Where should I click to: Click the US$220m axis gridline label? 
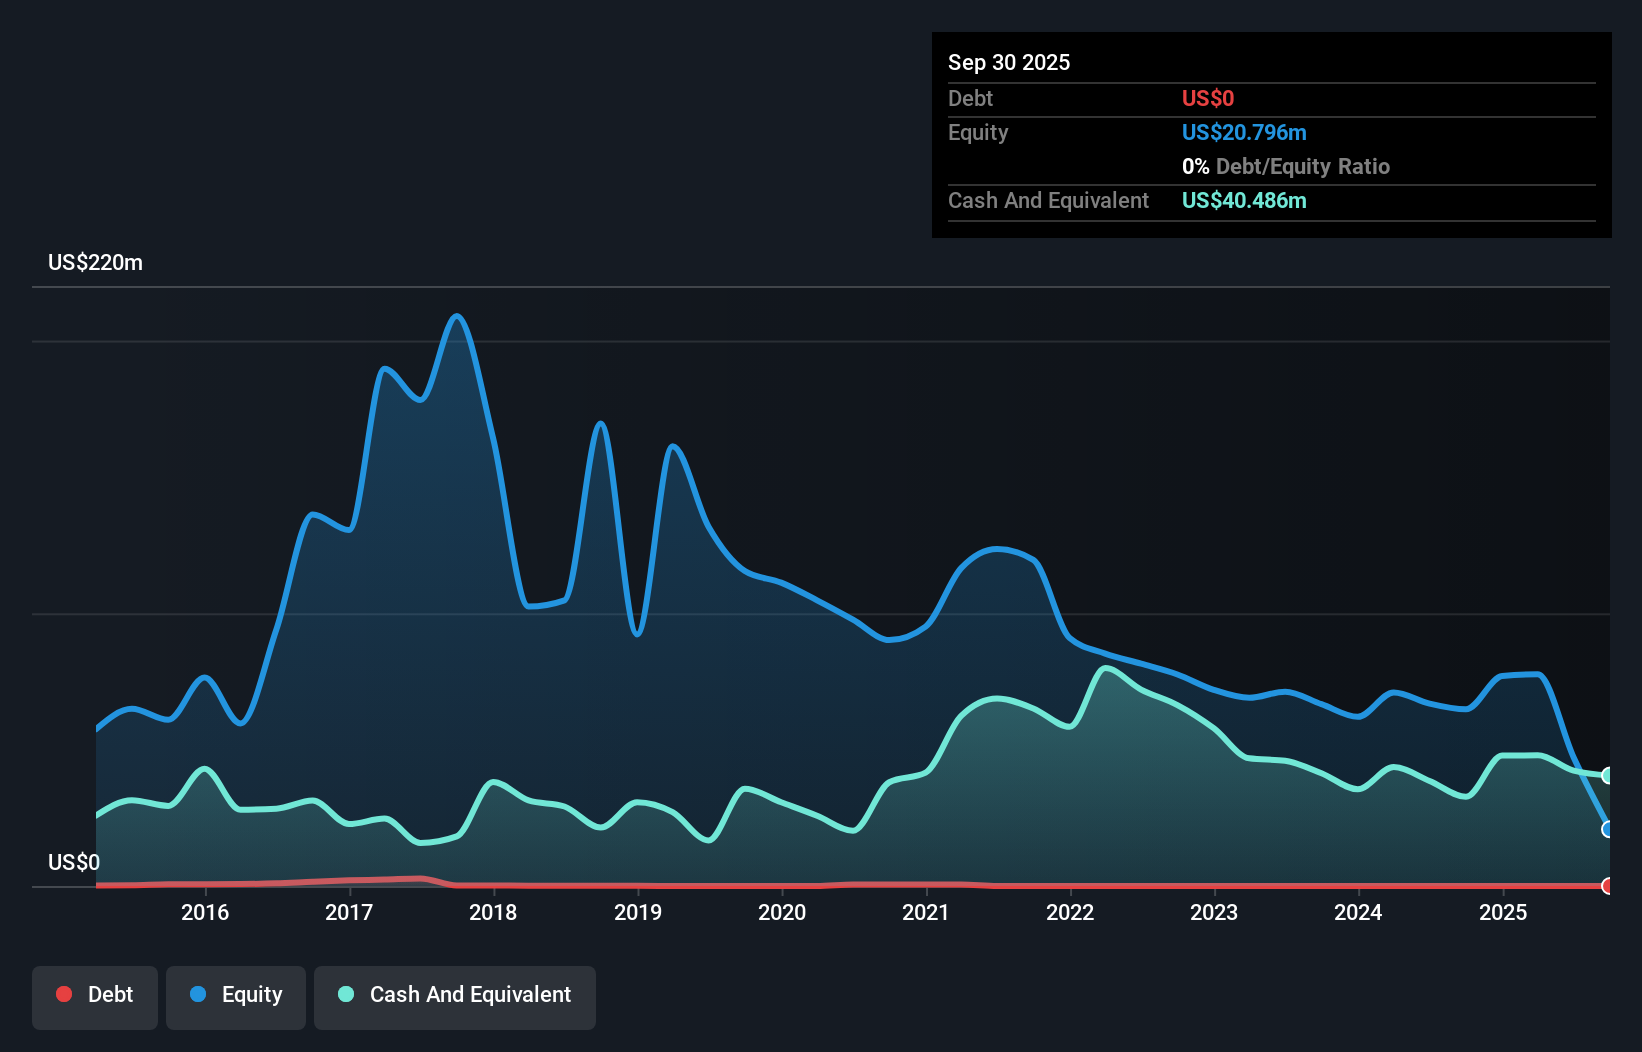point(95,262)
